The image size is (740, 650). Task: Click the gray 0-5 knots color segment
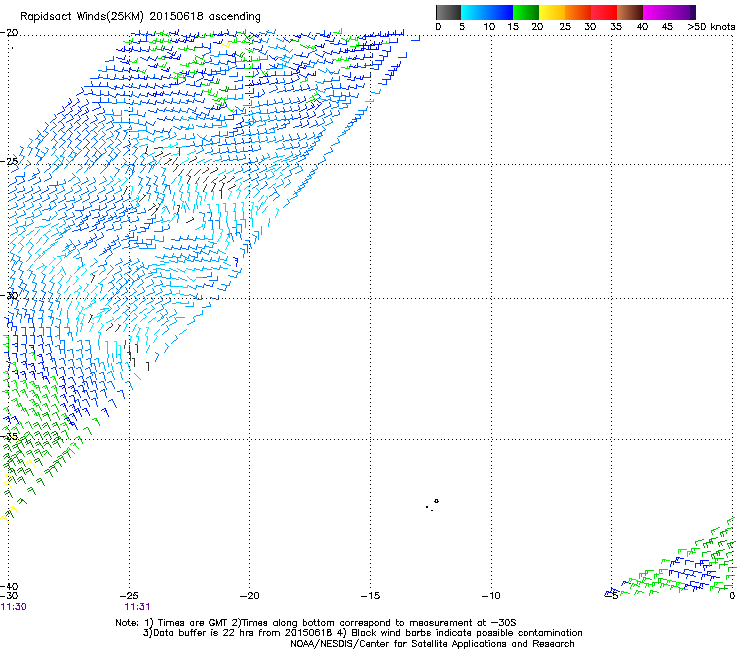(448, 12)
